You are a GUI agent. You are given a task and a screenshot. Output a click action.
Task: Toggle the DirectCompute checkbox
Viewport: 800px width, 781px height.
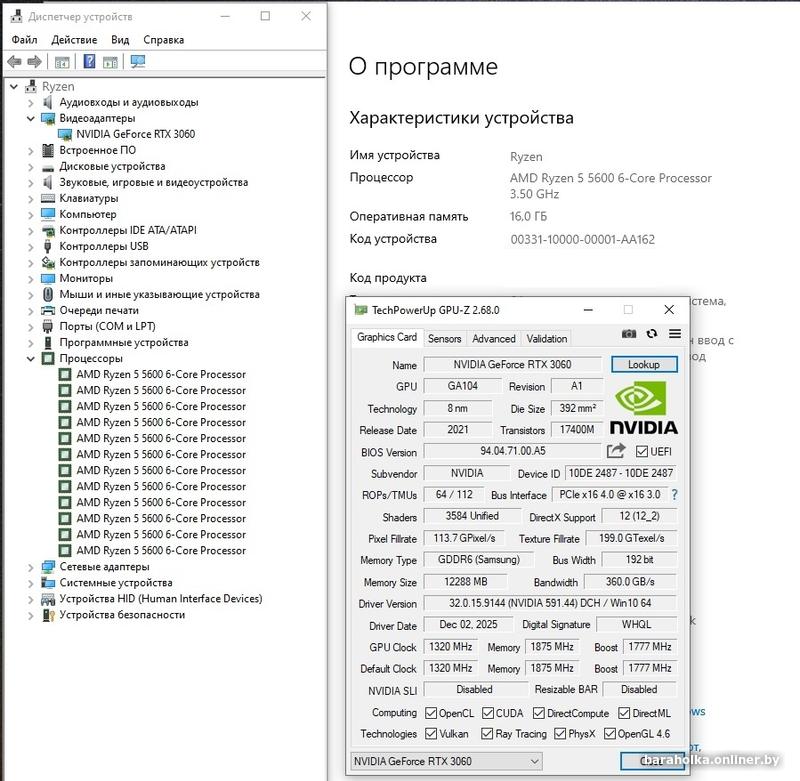539,713
